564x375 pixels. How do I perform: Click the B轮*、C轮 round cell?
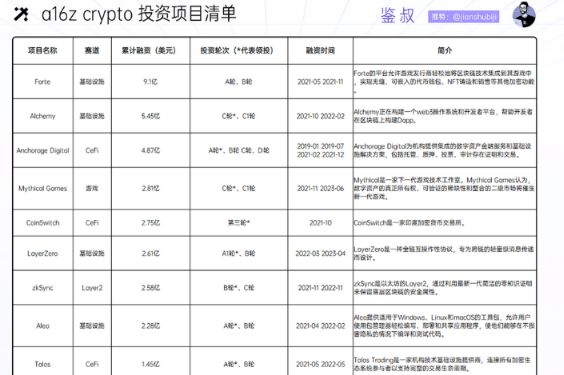(239, 288)
